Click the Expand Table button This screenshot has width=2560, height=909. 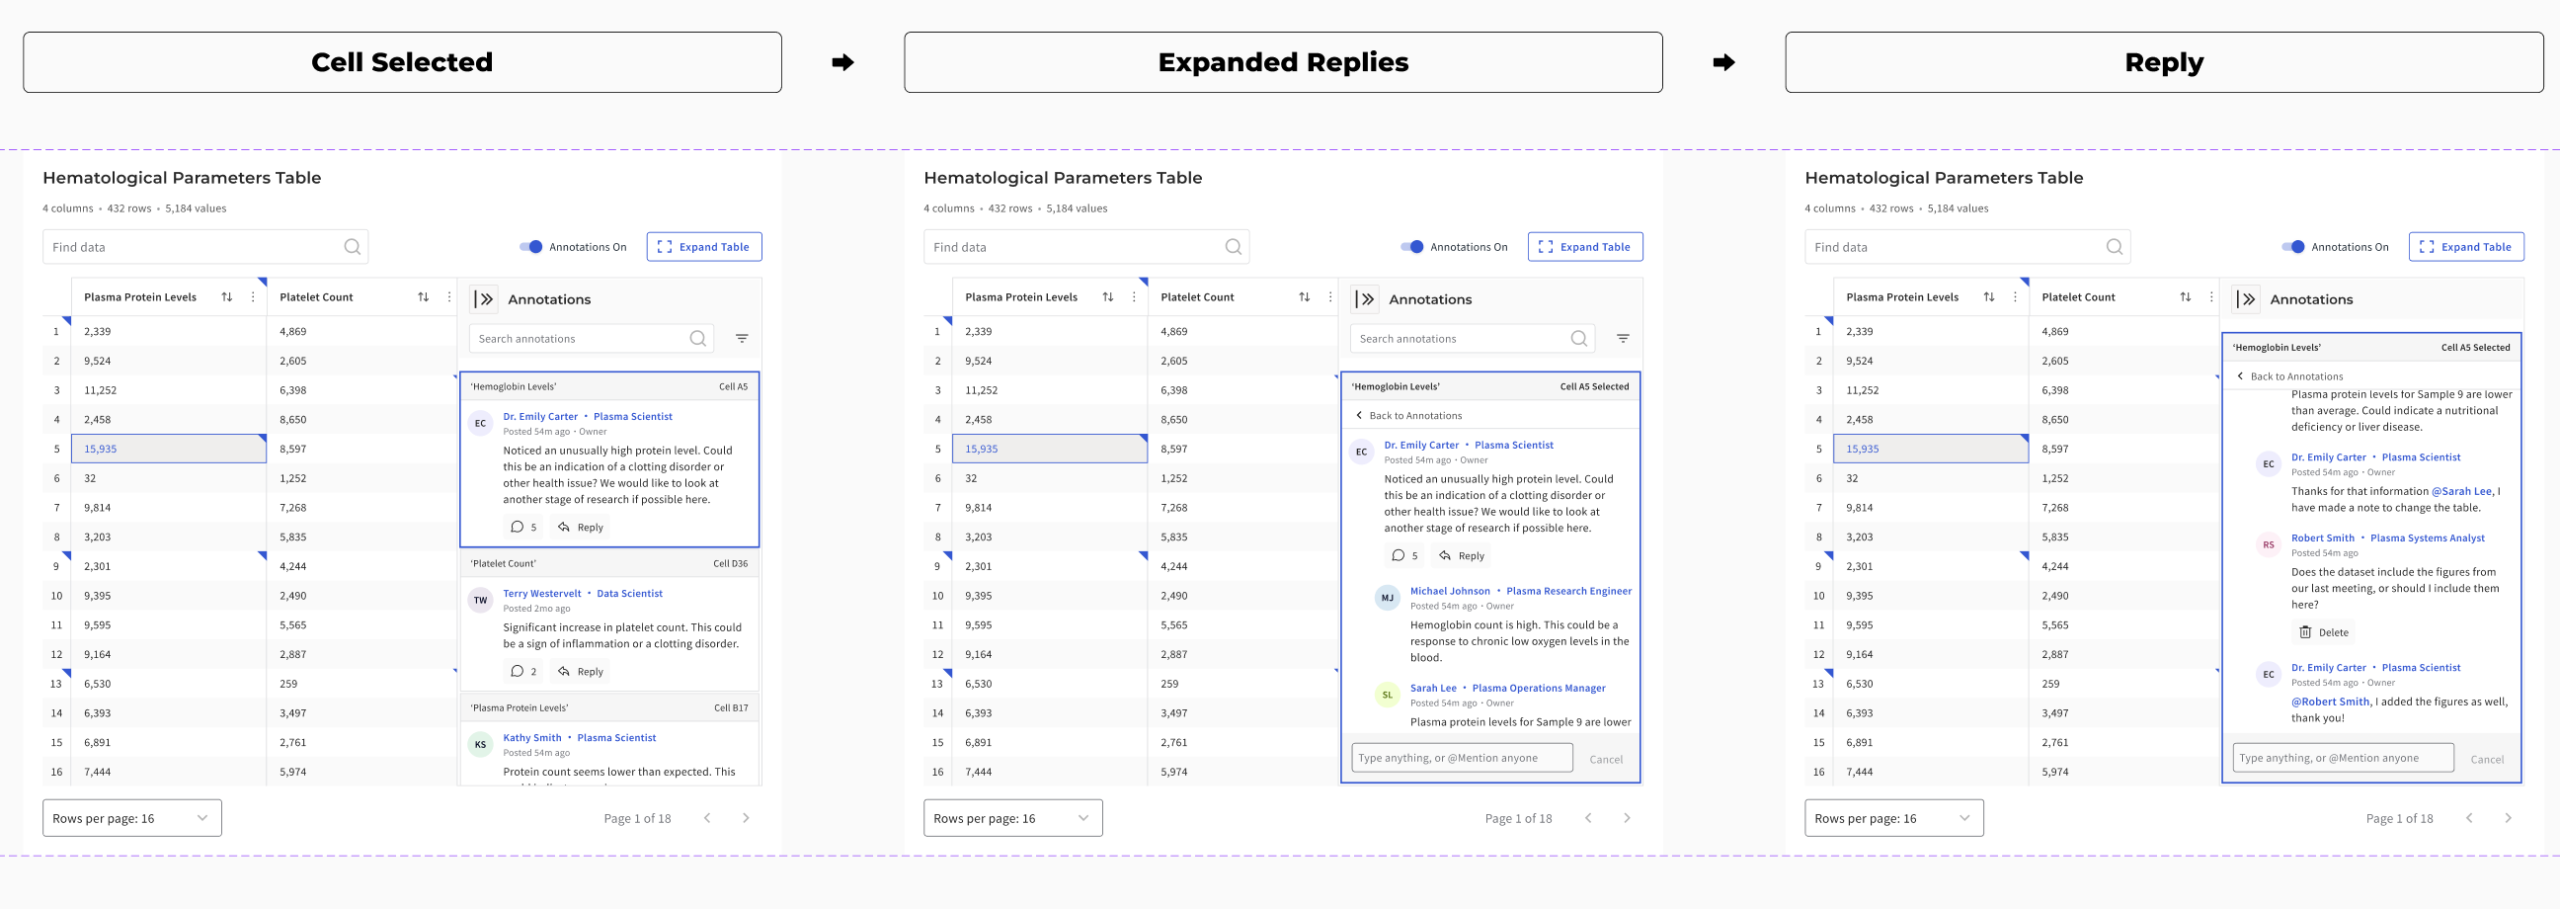click(x=704, y=246)
